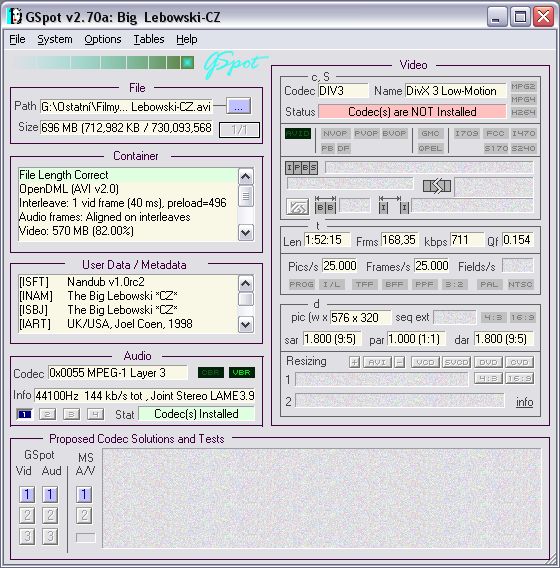Click the H264 codec indicator

[523, 112]
